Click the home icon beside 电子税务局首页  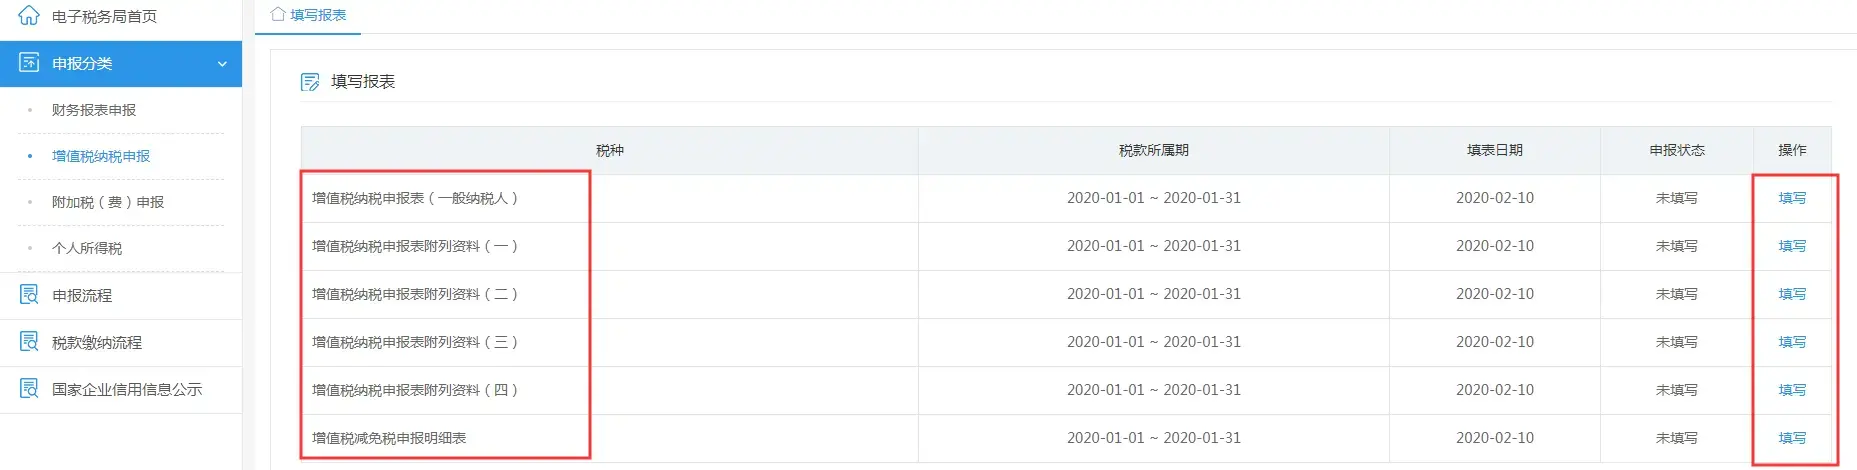29,16
